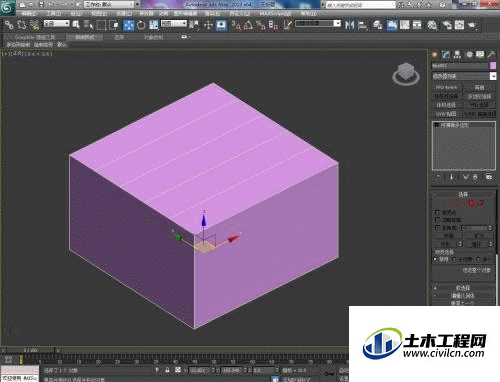The width and height of the screenshot is (500, 382).
Task: Click Configure Modifier Sets icon below stack
Action: click(x=489, y=177)
